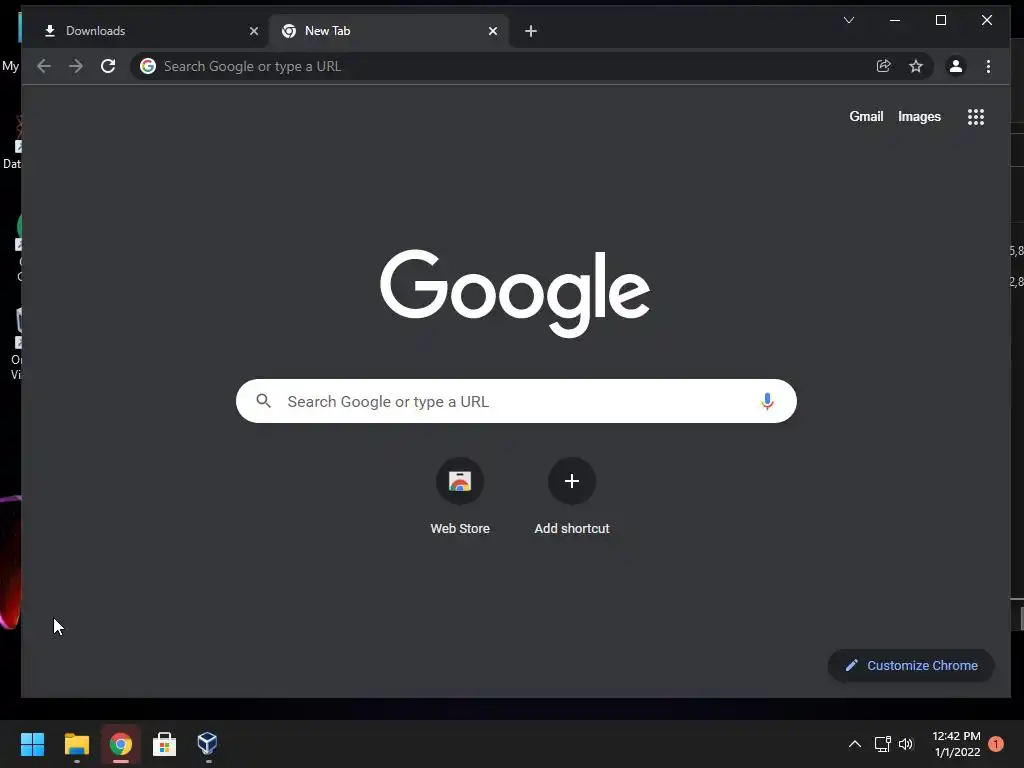Maximize the Chrome window

point(940,20)
